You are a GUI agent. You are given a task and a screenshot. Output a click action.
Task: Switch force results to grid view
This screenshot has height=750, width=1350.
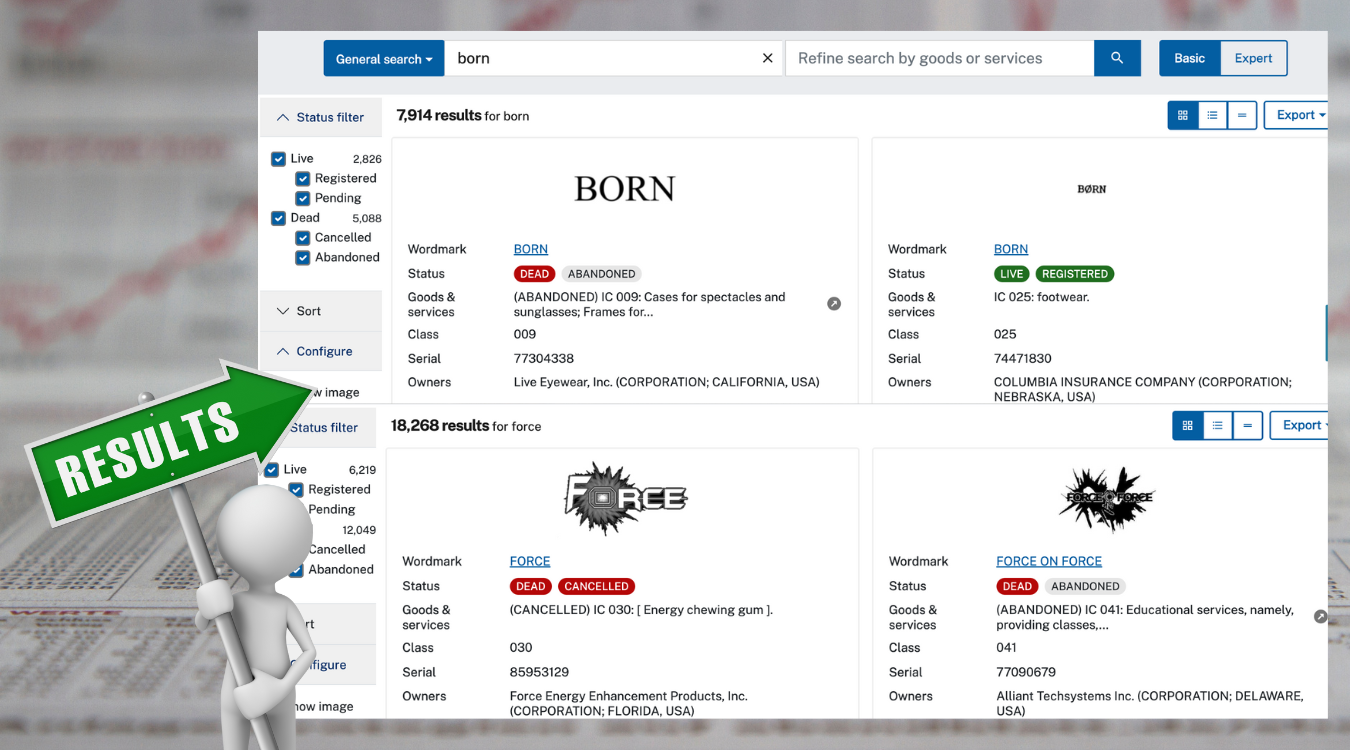[x=1188, y=425]
